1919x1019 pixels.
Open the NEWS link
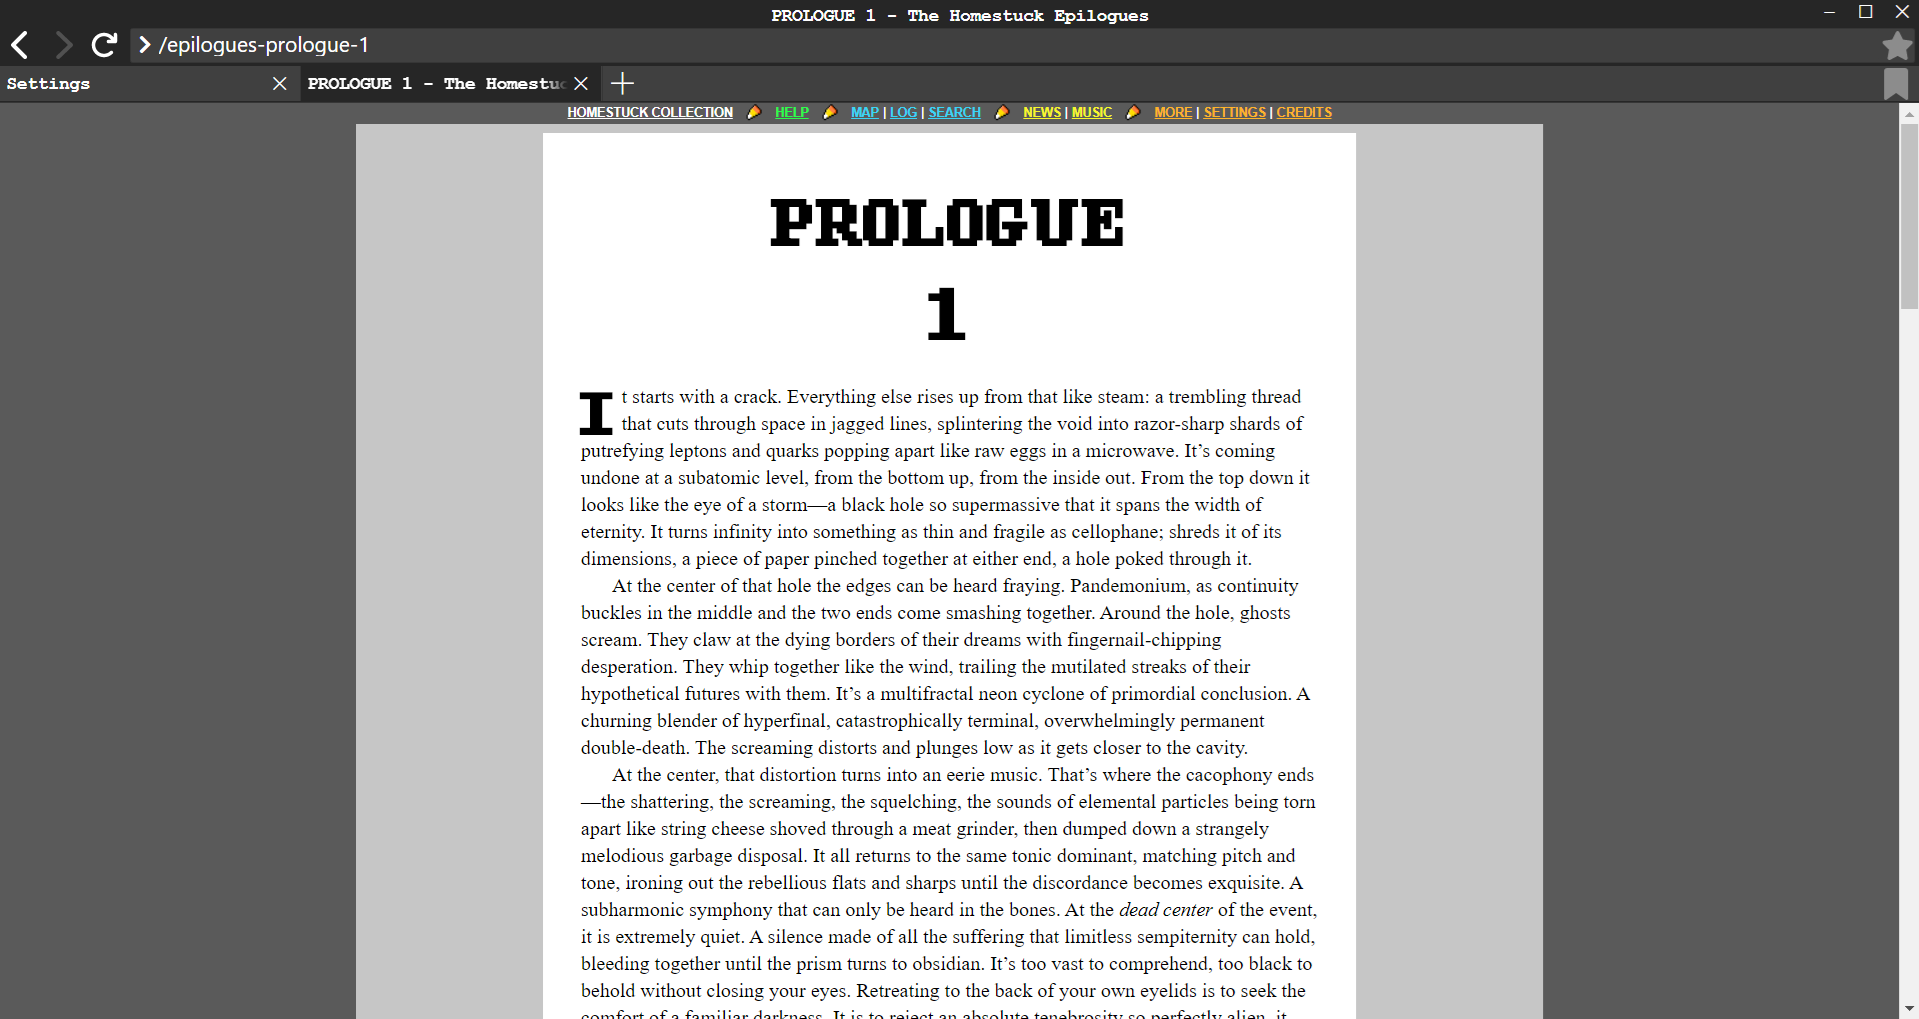pyautogui.click(x=1042, y=113)
